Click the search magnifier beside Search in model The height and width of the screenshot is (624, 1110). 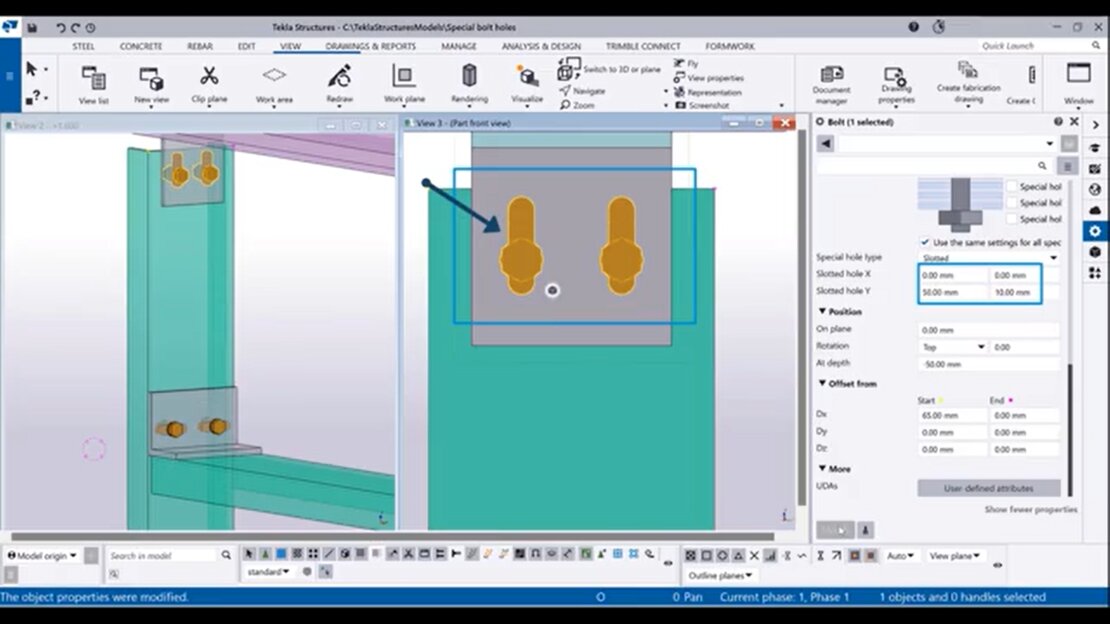click(x=226, y=555)
